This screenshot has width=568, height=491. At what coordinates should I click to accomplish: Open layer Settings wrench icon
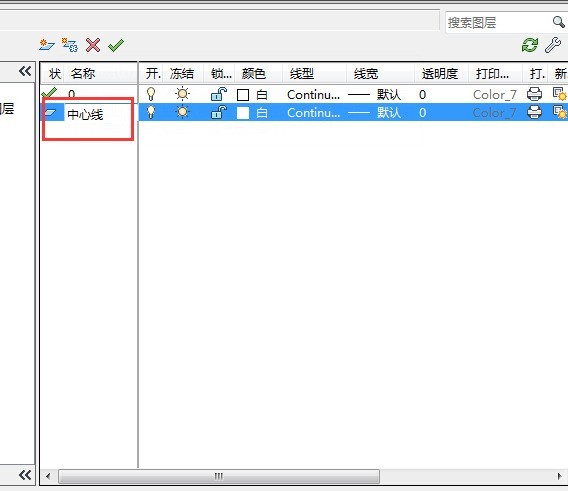tap(553, 45)
